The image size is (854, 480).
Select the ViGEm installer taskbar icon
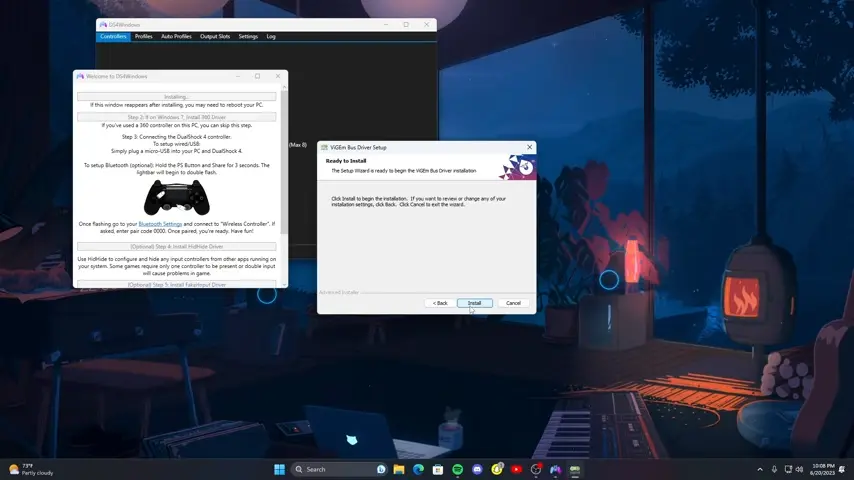click(x=575, y=469)
